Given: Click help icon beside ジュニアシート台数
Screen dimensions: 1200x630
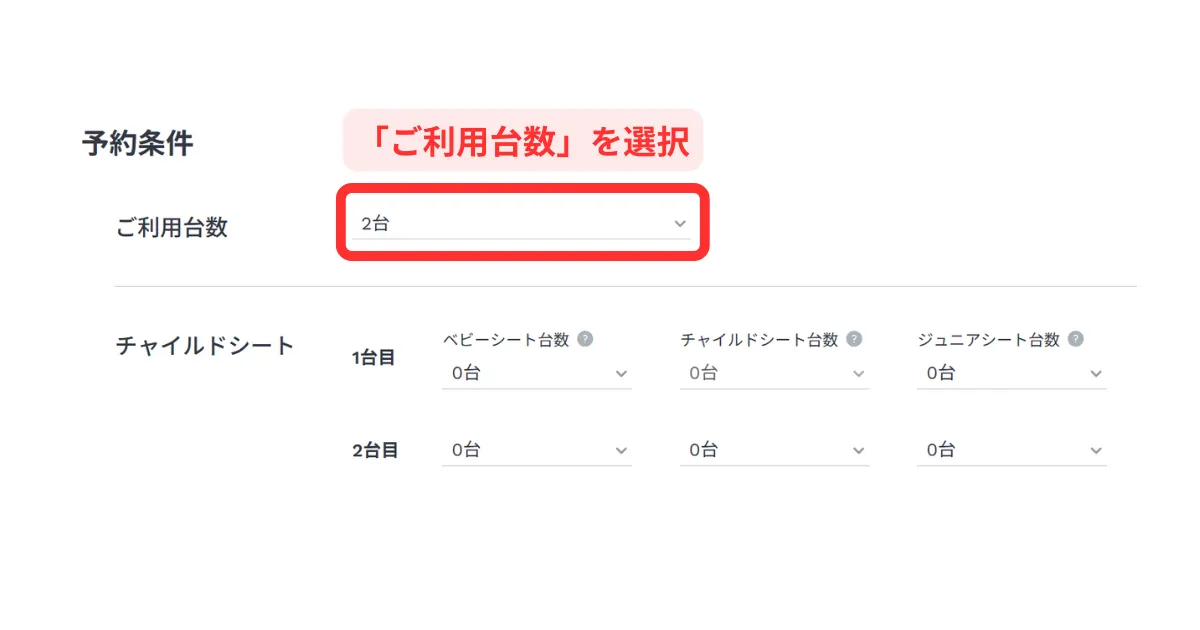Looking at the screenshot, I should [x=1076, y=339].
